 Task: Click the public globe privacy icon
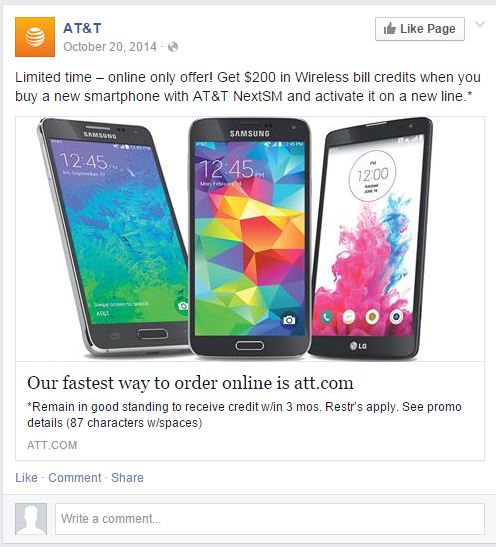coord(173,47)
